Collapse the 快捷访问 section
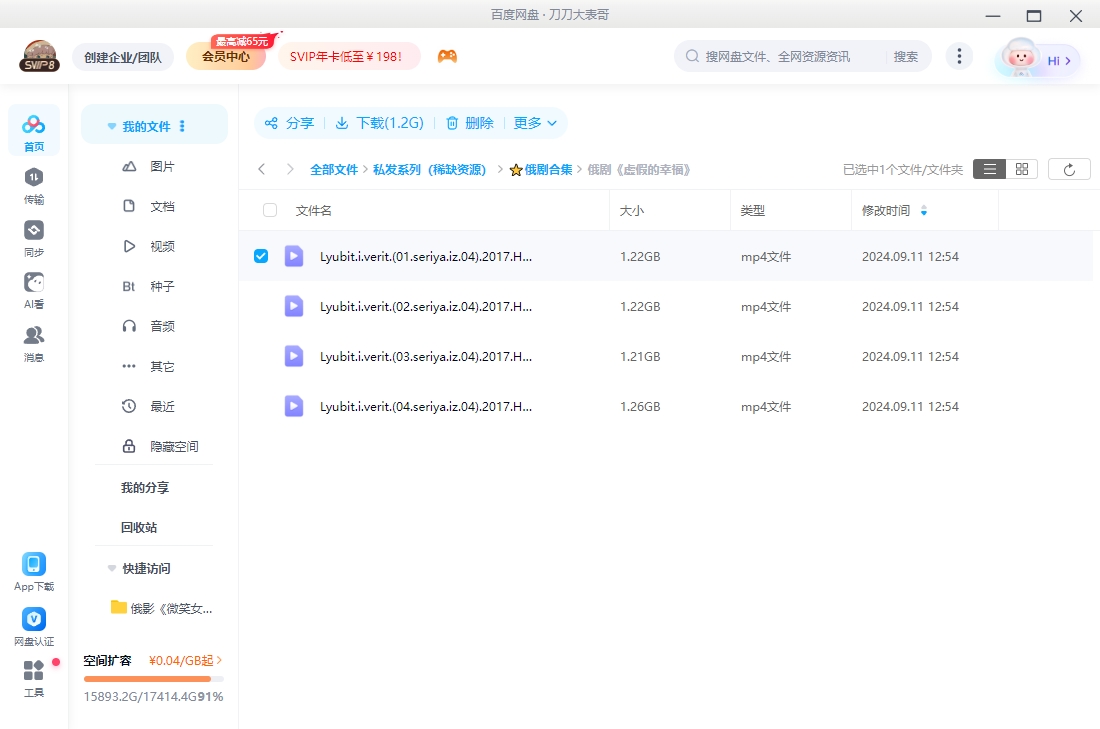1100x729 pixels. coord(111,568)
